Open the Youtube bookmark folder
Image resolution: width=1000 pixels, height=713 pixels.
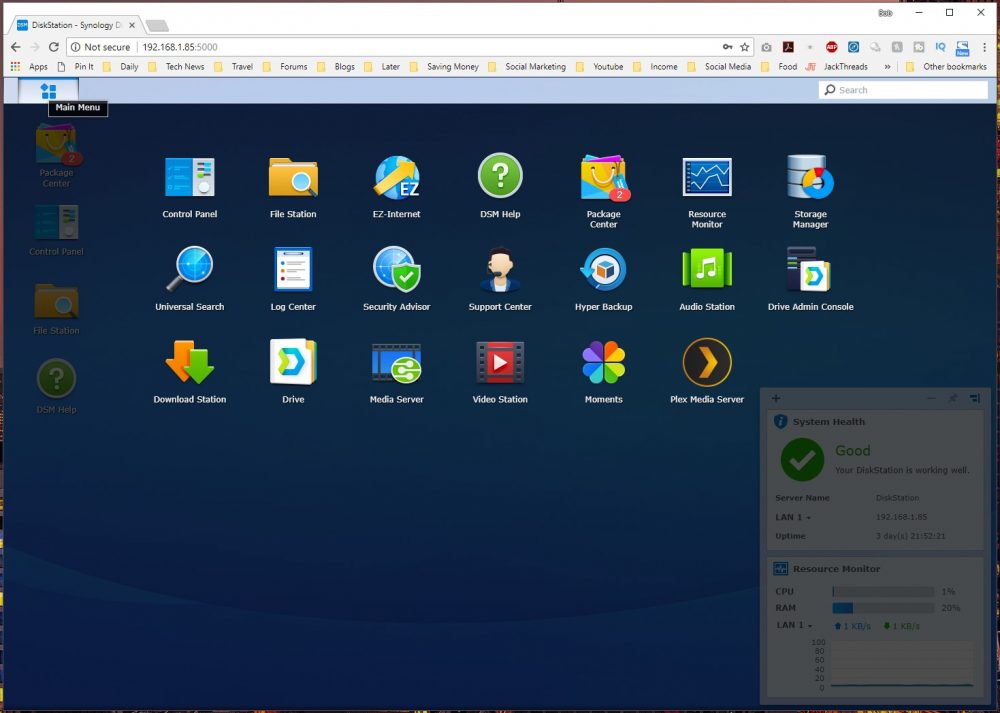600,66
